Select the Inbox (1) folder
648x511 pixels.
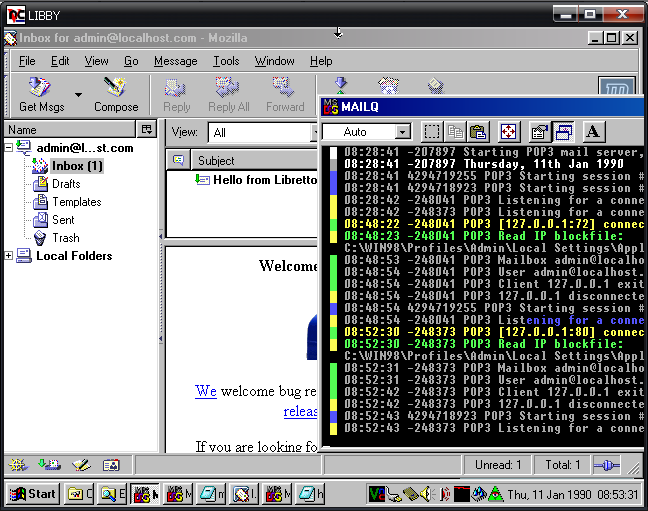(77, 166)
